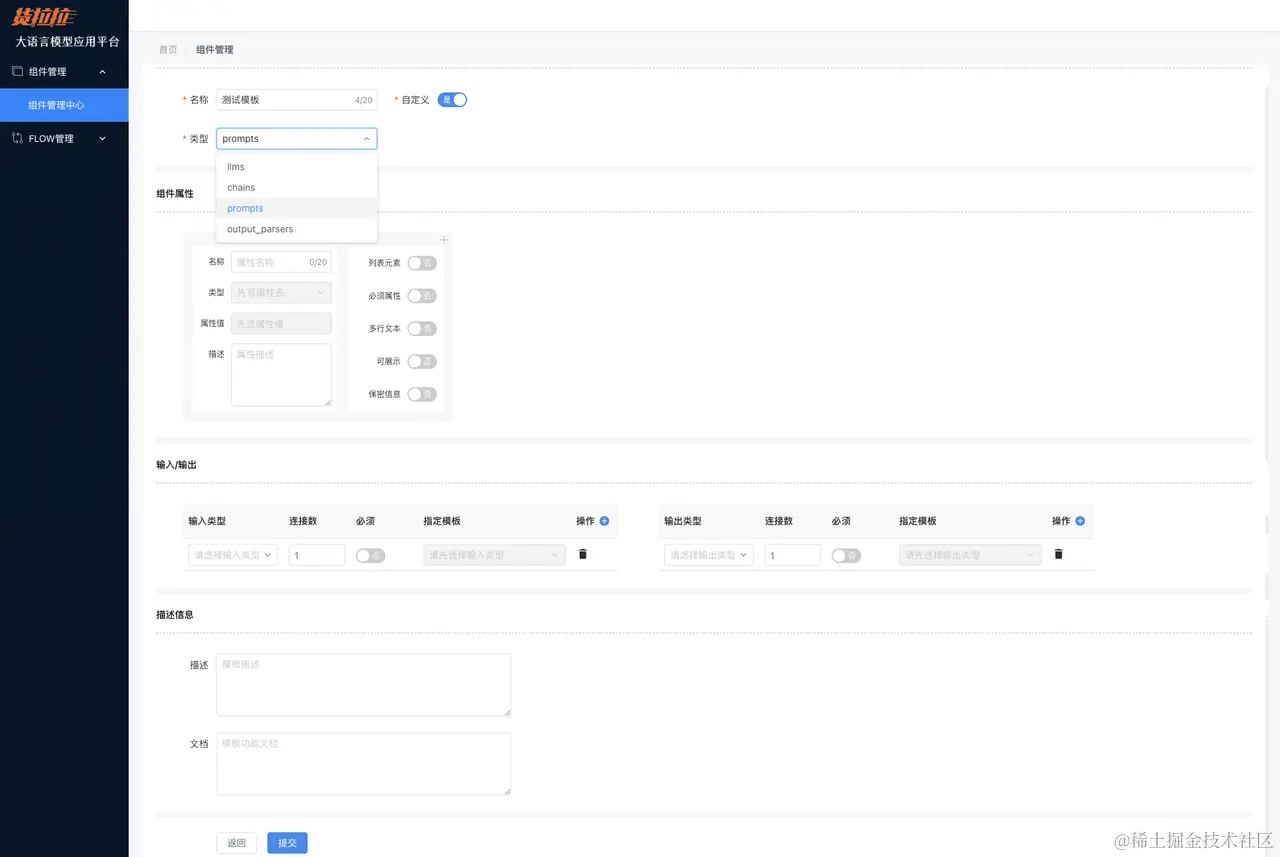Go to 首页 breadcrumb link

[x=168, y=49]
